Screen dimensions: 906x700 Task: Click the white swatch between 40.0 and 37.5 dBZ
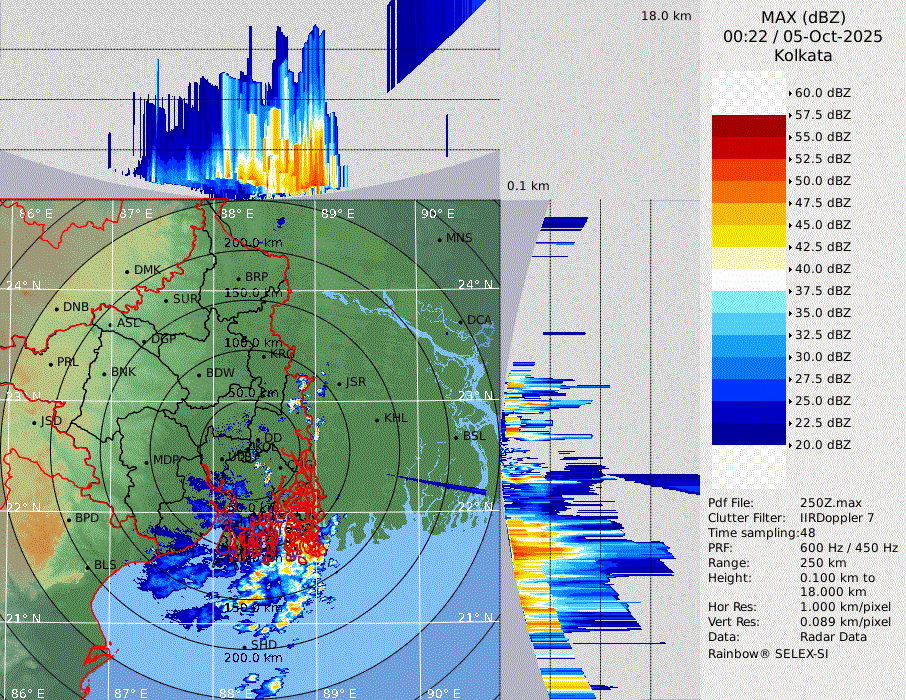[x=749, y=280]
